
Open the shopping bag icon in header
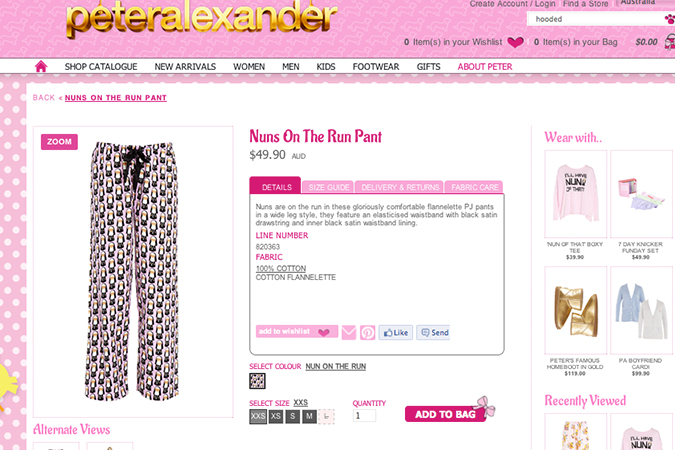670,42
